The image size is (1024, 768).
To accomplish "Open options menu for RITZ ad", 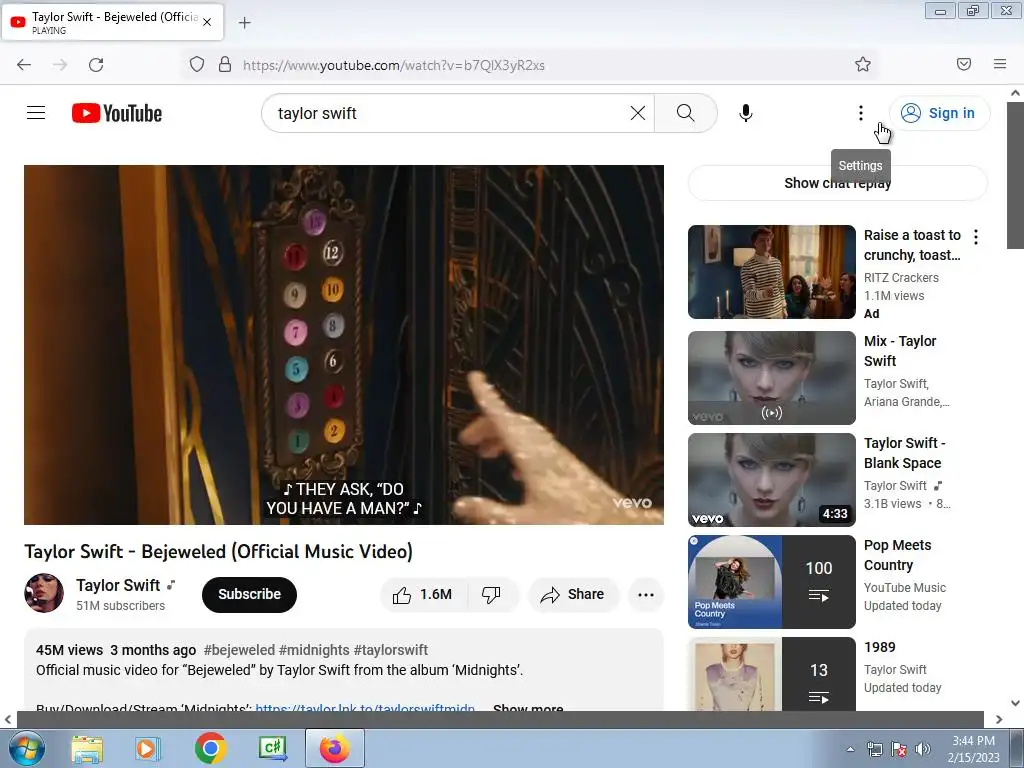I will point(976,237).
